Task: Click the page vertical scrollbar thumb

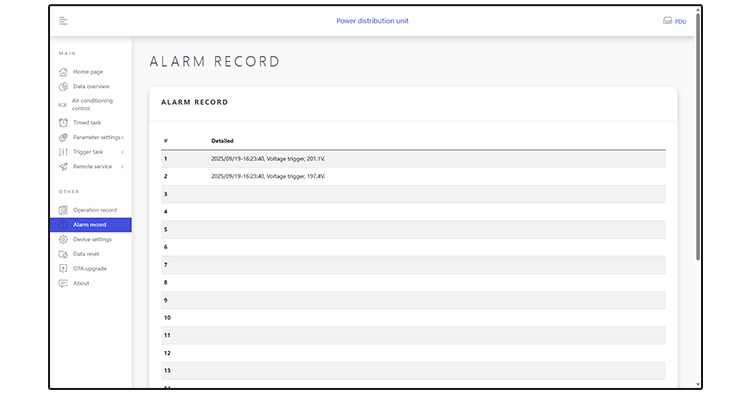Action: (x=698, y=136)
